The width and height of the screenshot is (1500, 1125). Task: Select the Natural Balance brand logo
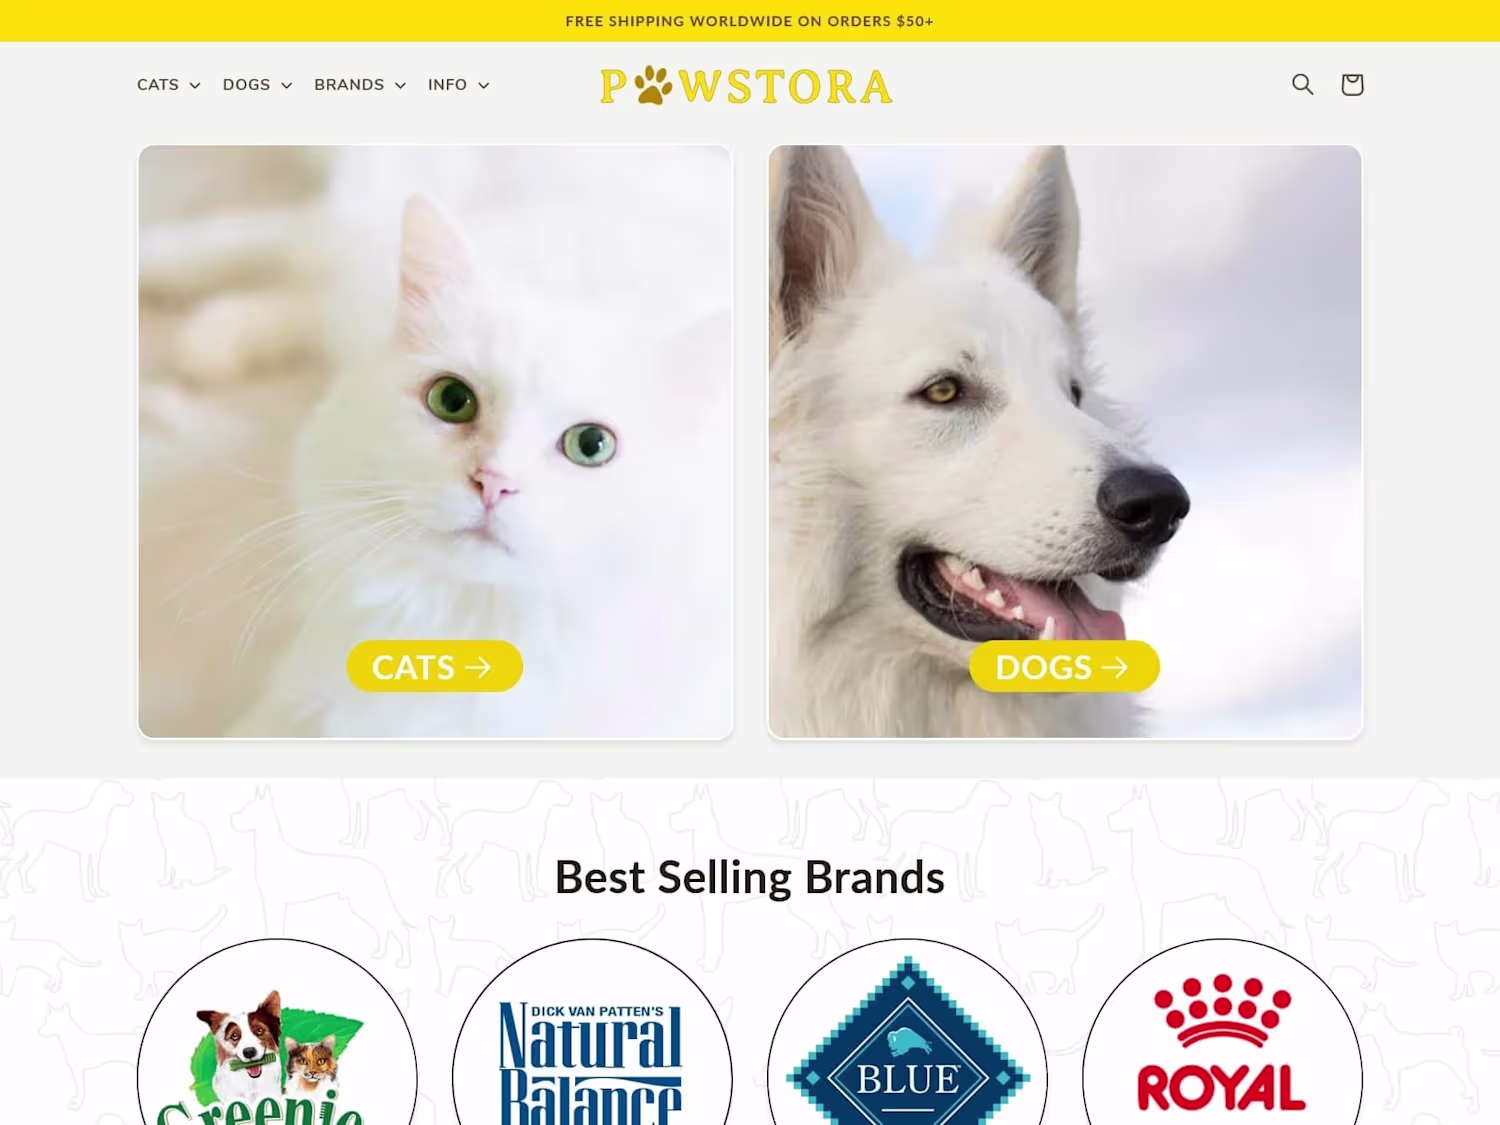[x=592, y=1032]
